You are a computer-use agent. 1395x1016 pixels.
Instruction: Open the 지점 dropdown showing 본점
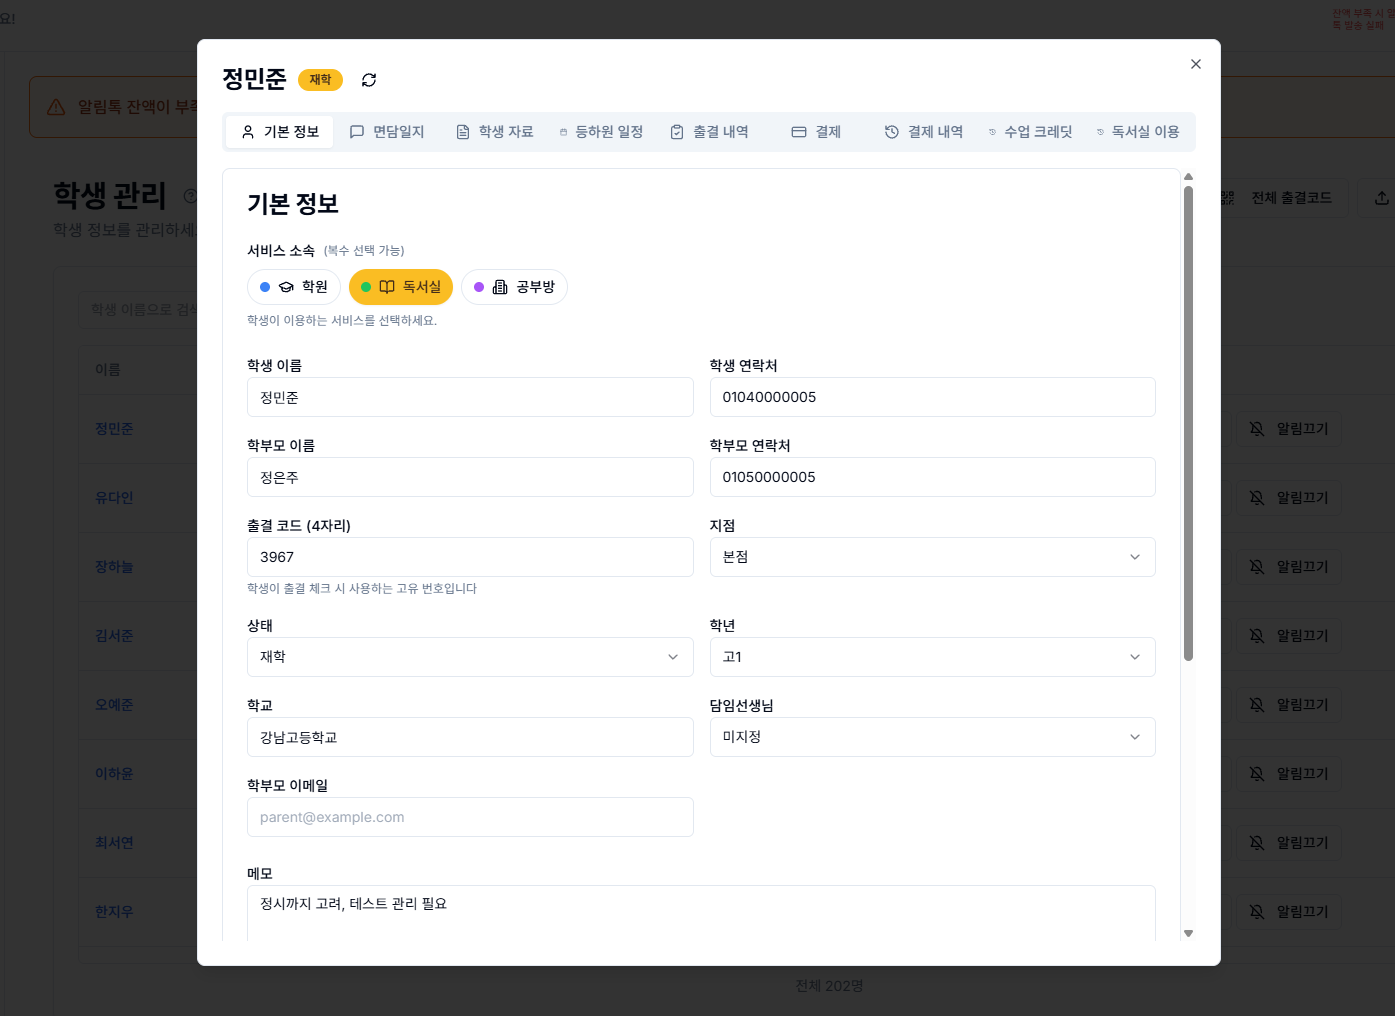coord(932,557)
